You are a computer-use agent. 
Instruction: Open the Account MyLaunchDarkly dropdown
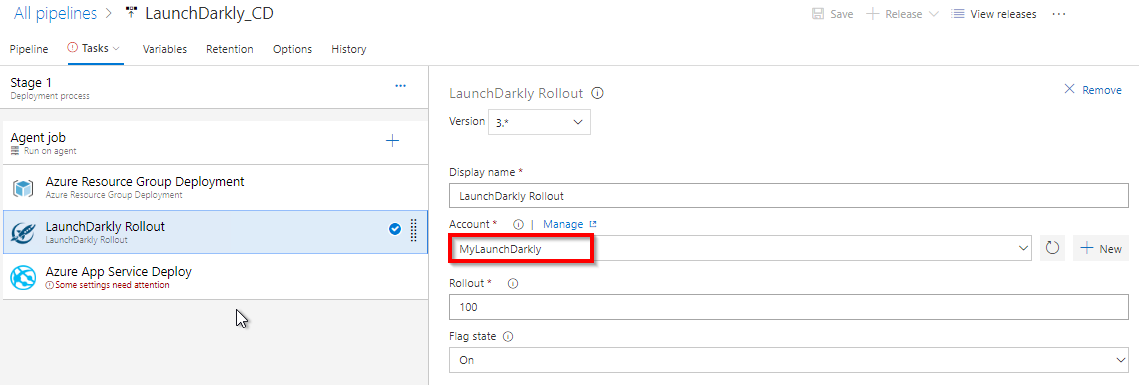(741, 248)
